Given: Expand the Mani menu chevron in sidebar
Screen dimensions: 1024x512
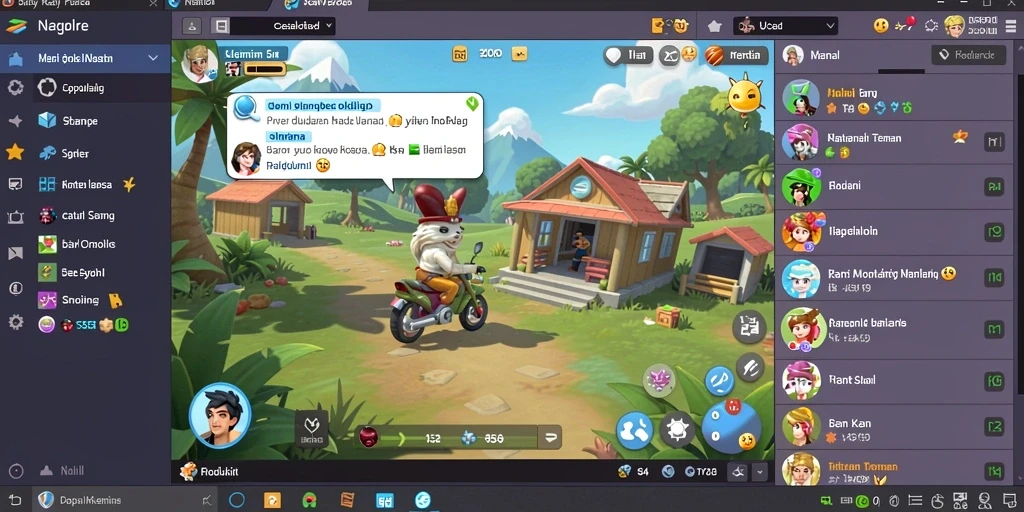Looking at the screenshot, I should click(x=153, y=58).
